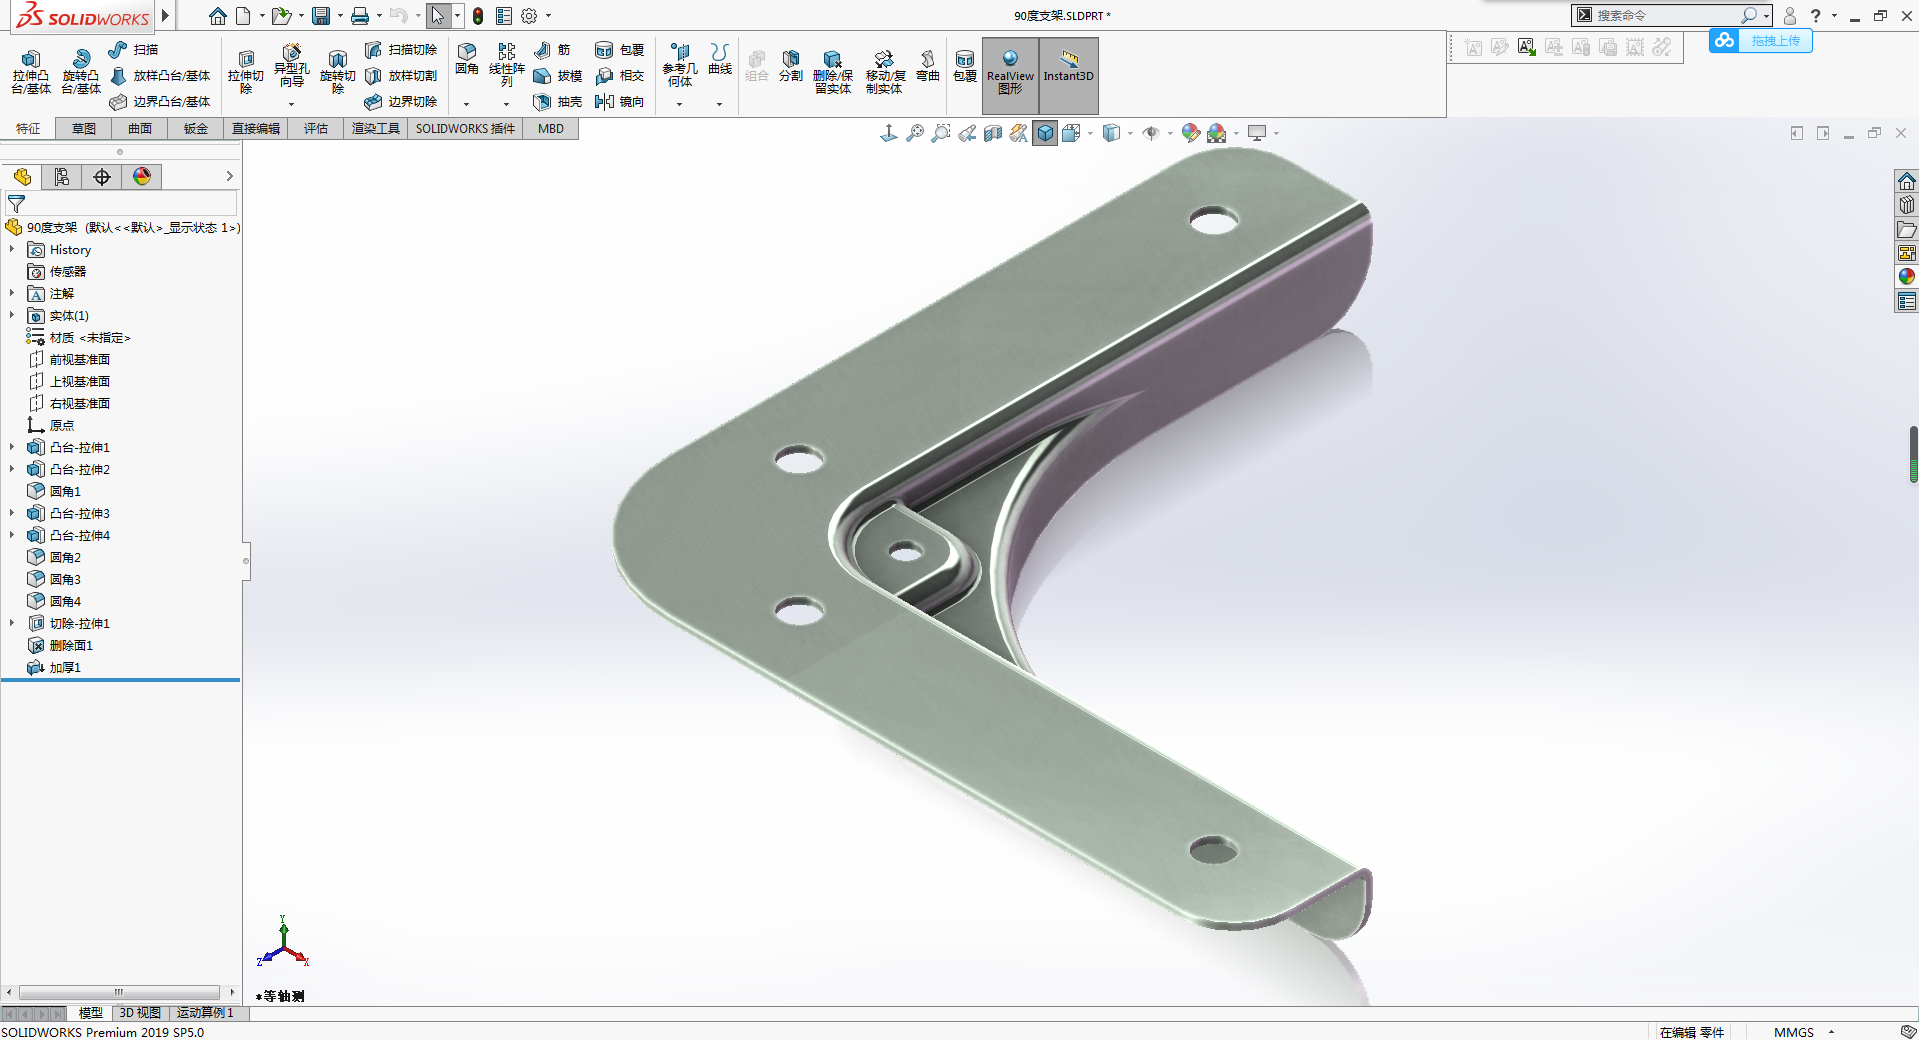
Task: Click the 抽壳 shell tool
Action: point(557,101)
